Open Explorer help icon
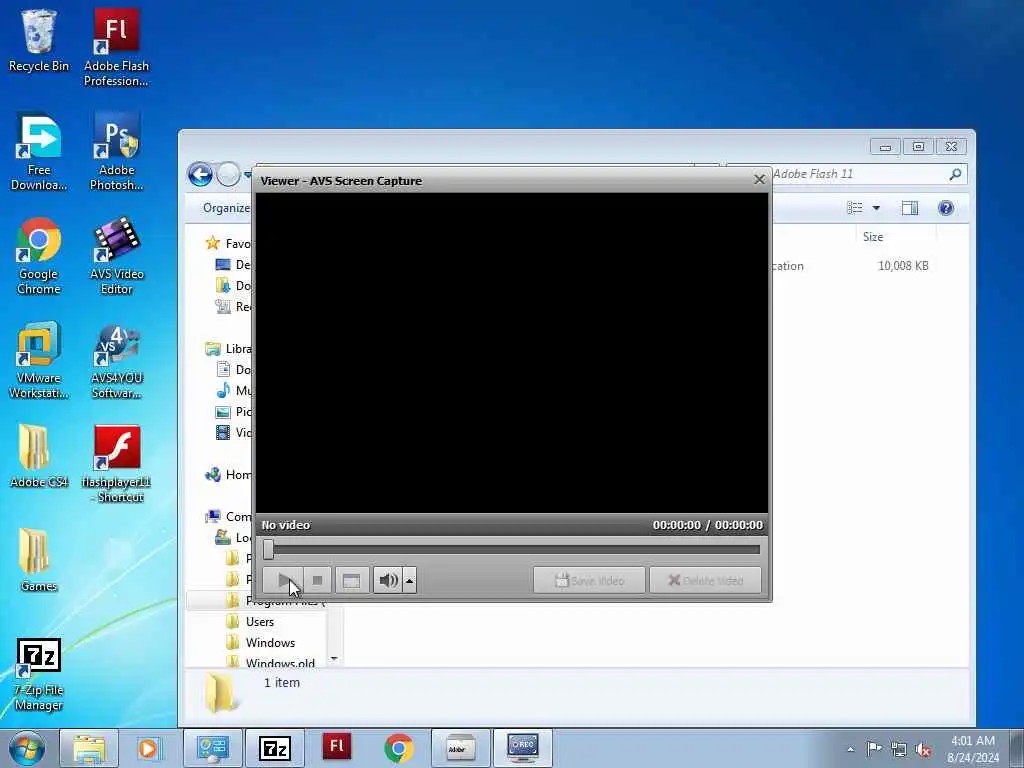 click(946, 208)
